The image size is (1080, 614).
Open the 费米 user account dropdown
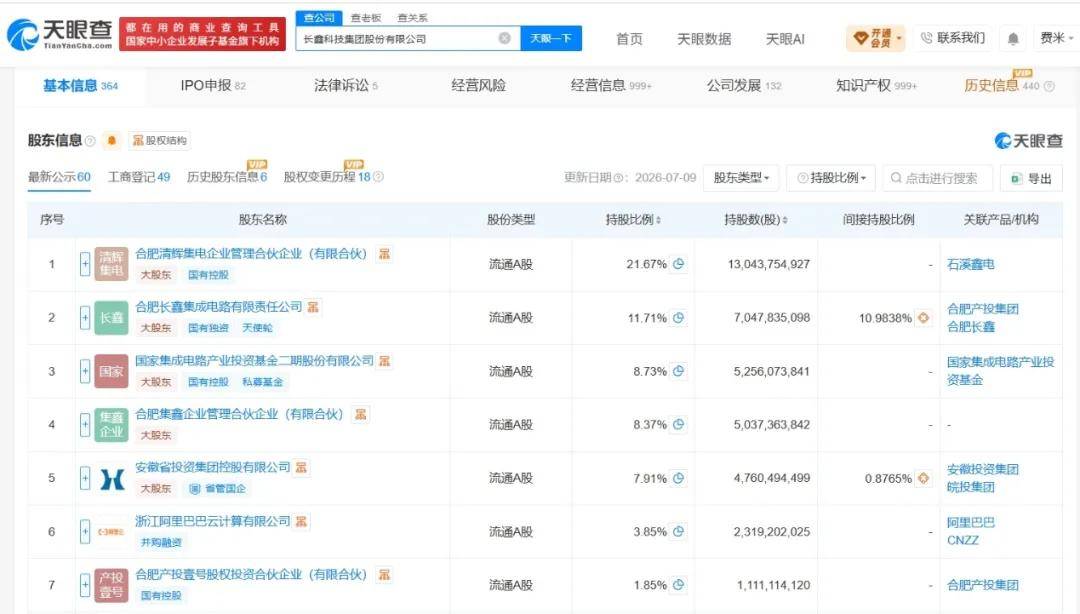pos(1057,38)
